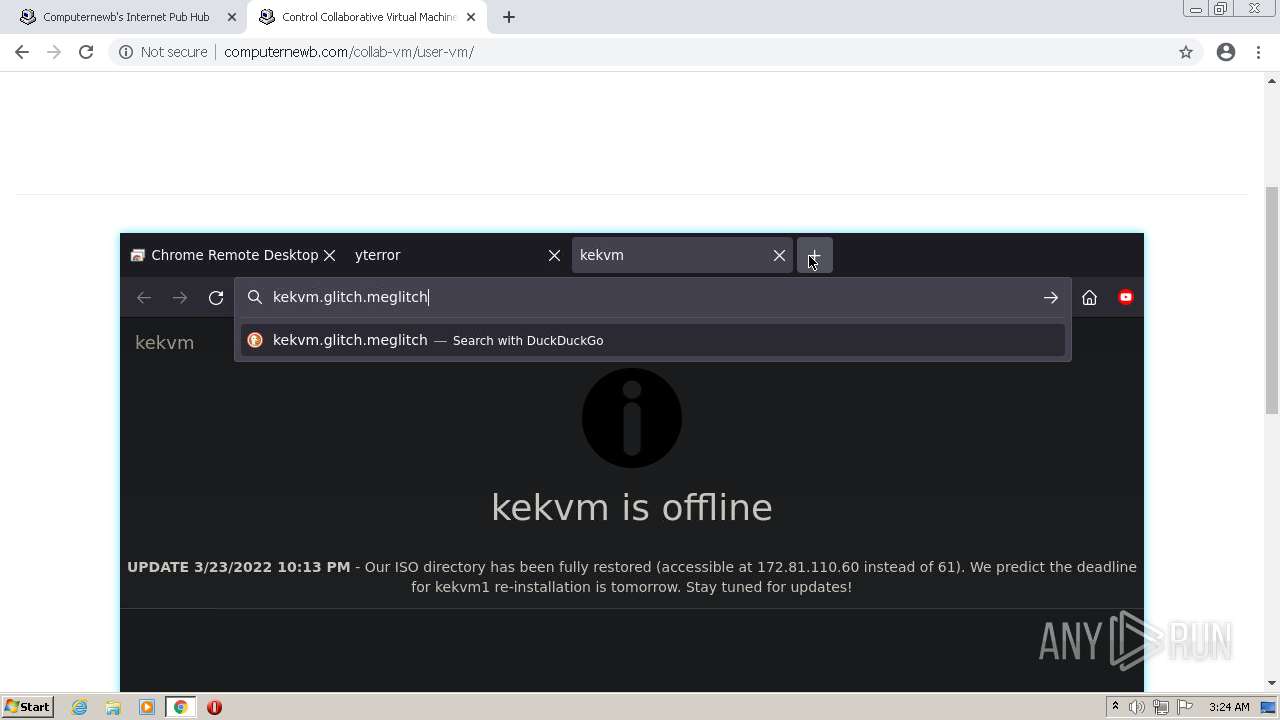Go back in the outer Chrome browser

pos(22,52)
